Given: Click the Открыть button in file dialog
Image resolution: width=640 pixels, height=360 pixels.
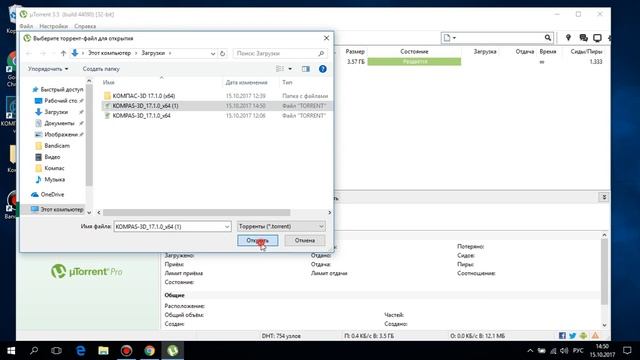Looking at the screenshot, I should (258, 240).
